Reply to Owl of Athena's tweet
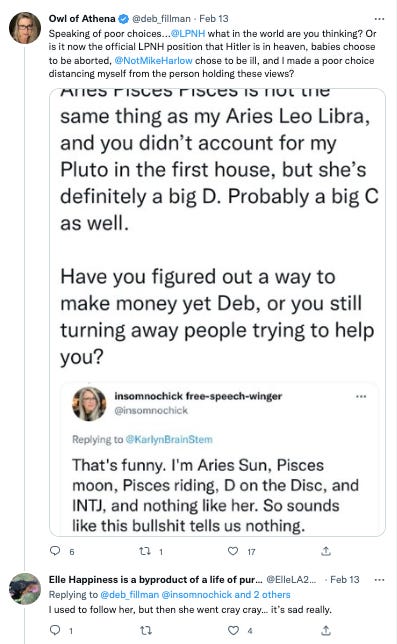 point(55,551)
